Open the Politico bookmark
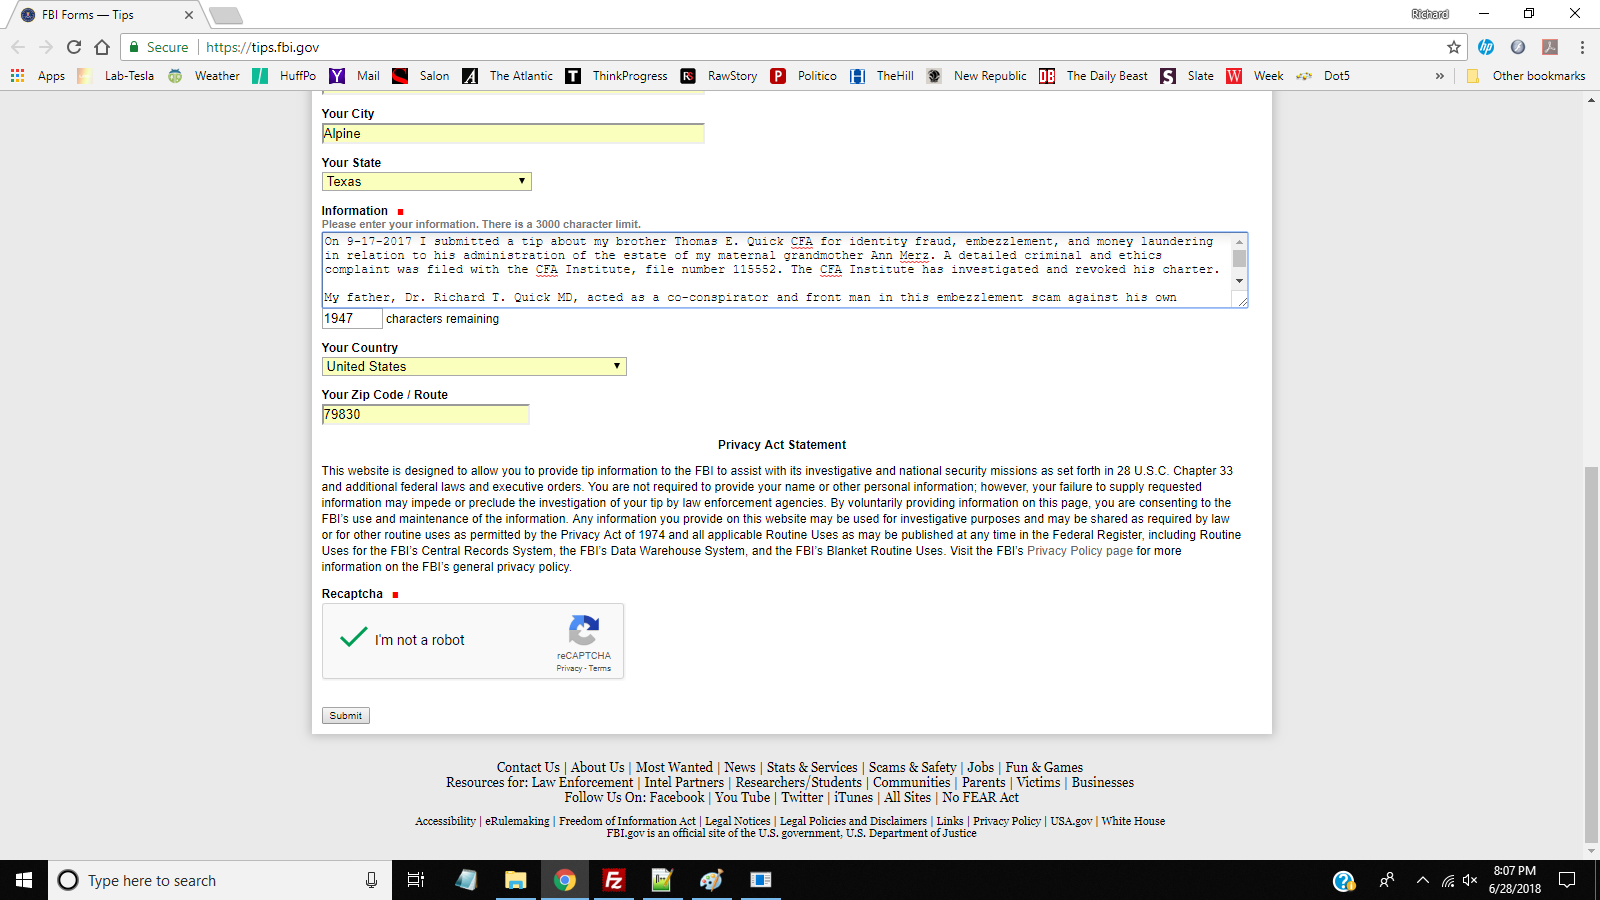This screenshot has height=900, width=1600. [x=803, y=76]
